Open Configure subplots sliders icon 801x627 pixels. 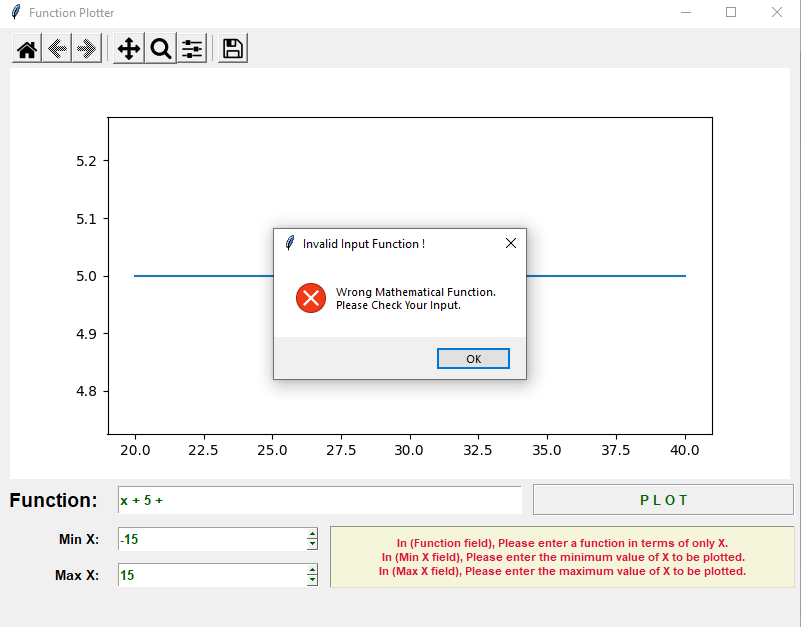(x=192, y=49)
